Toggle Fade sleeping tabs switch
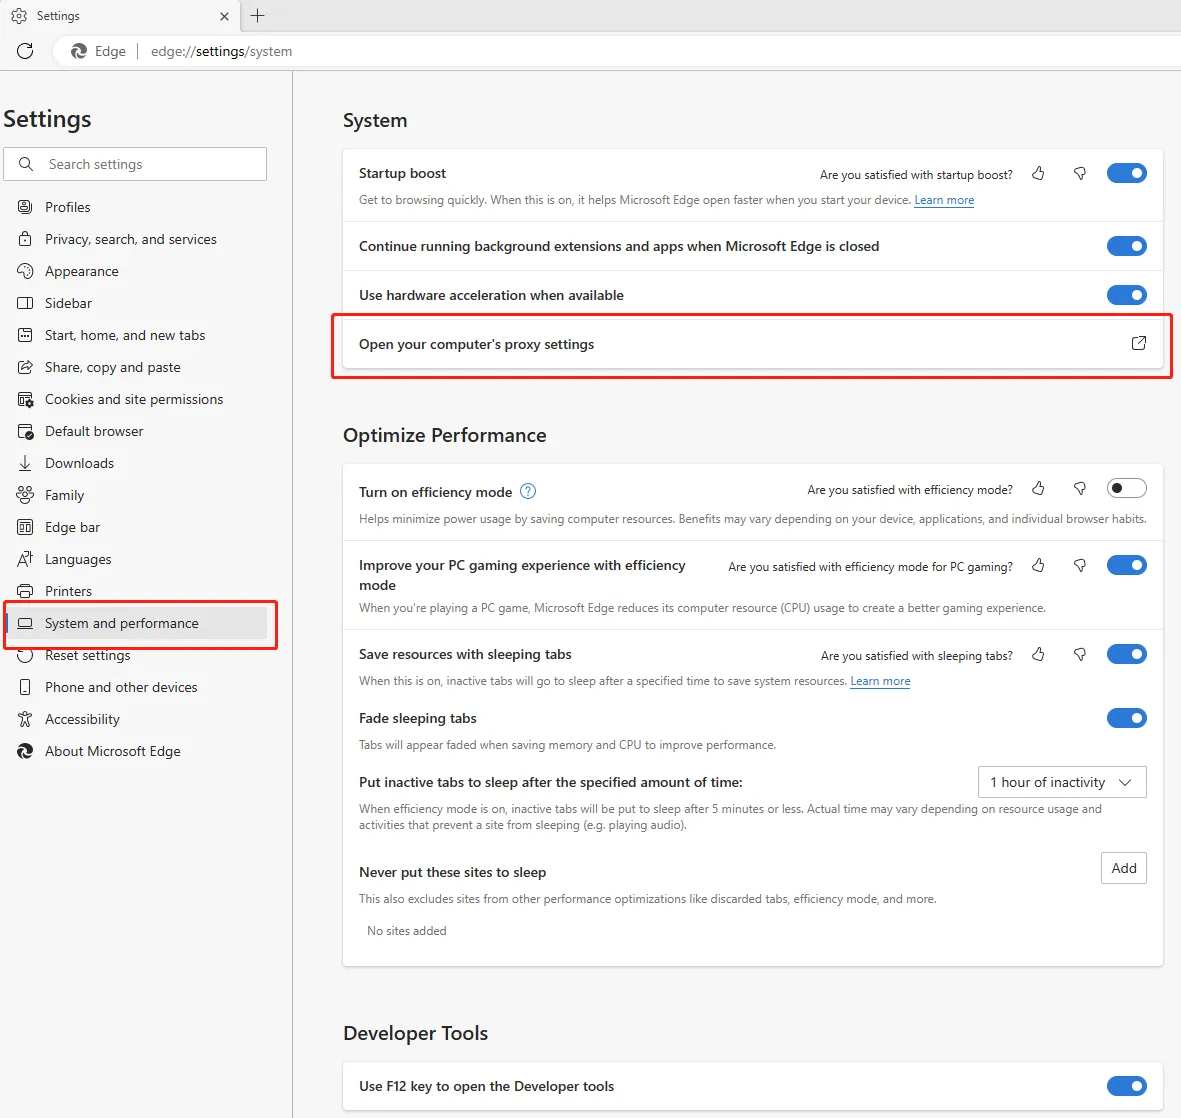 [1126, 718]
